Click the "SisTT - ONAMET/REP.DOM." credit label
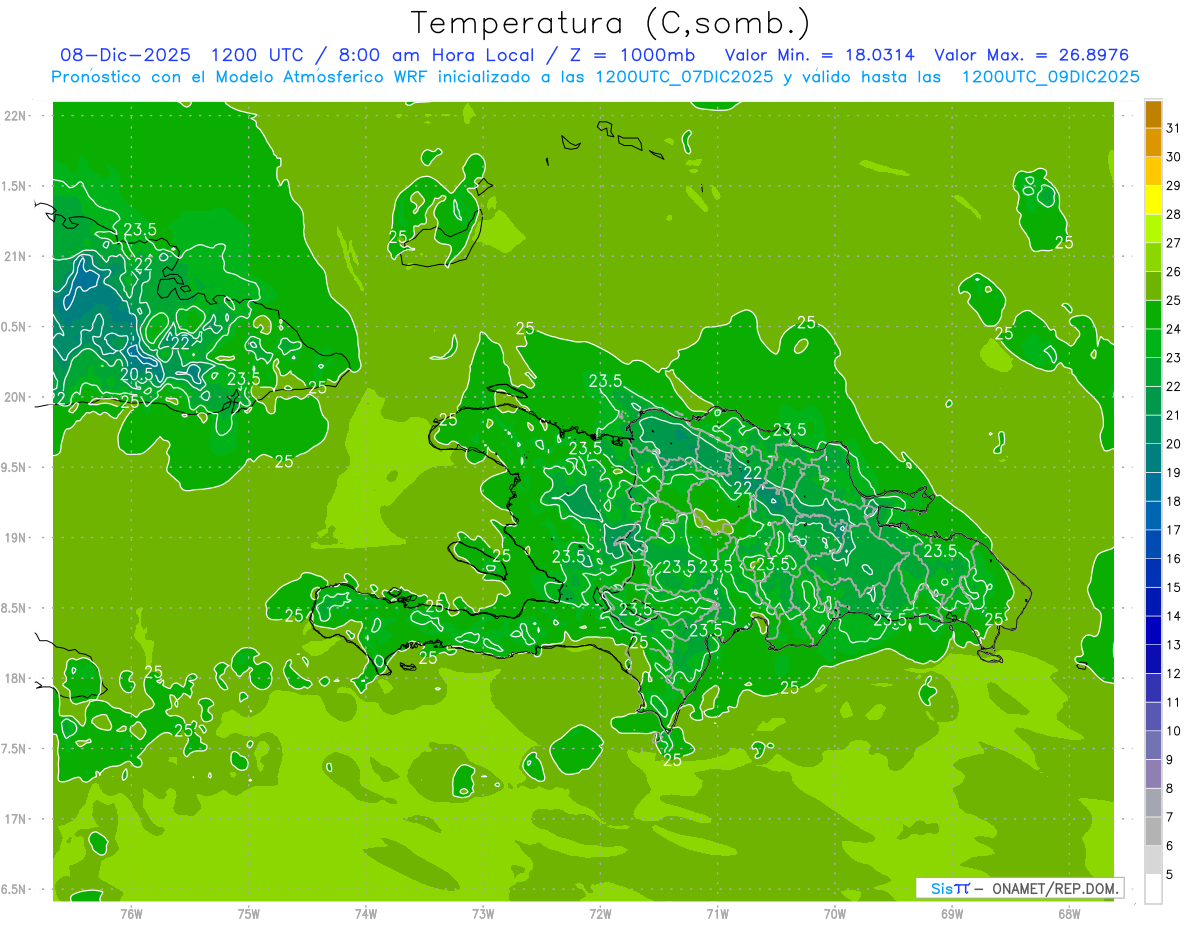The image size is (1200, 927). click(x=1019, y=888)
